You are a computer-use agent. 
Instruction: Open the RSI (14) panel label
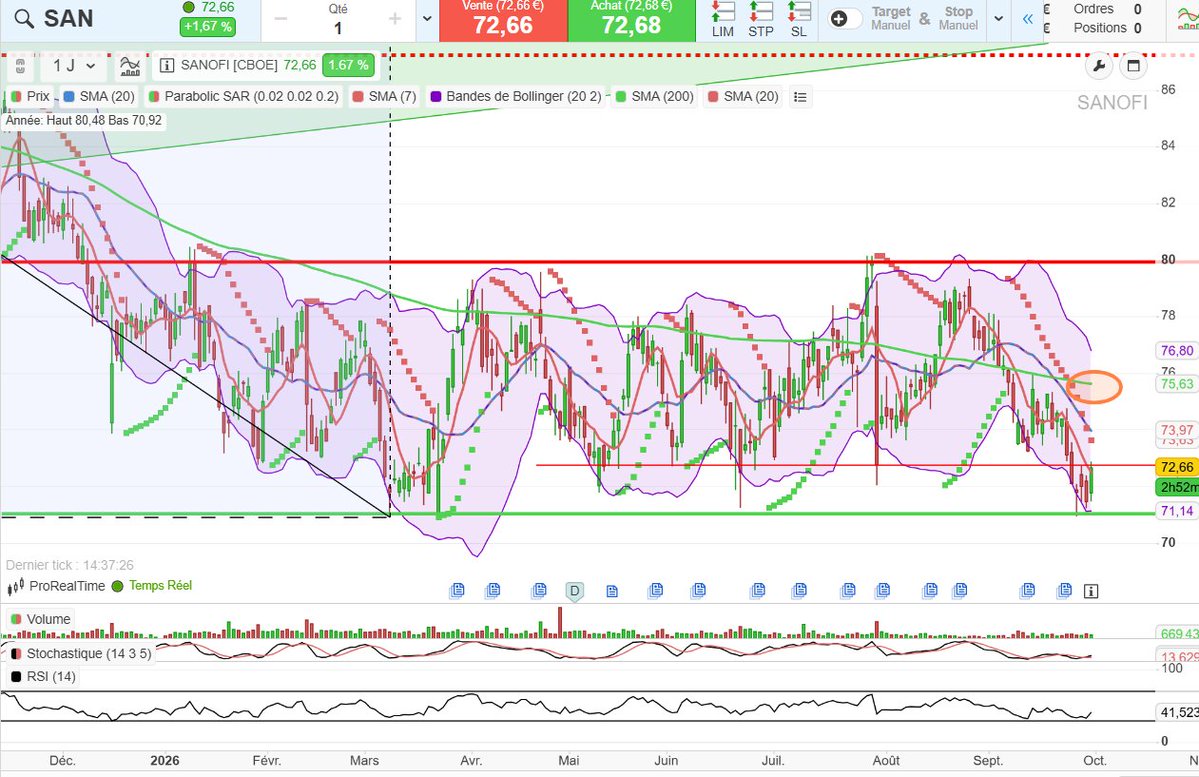click(x=43, y=677)
